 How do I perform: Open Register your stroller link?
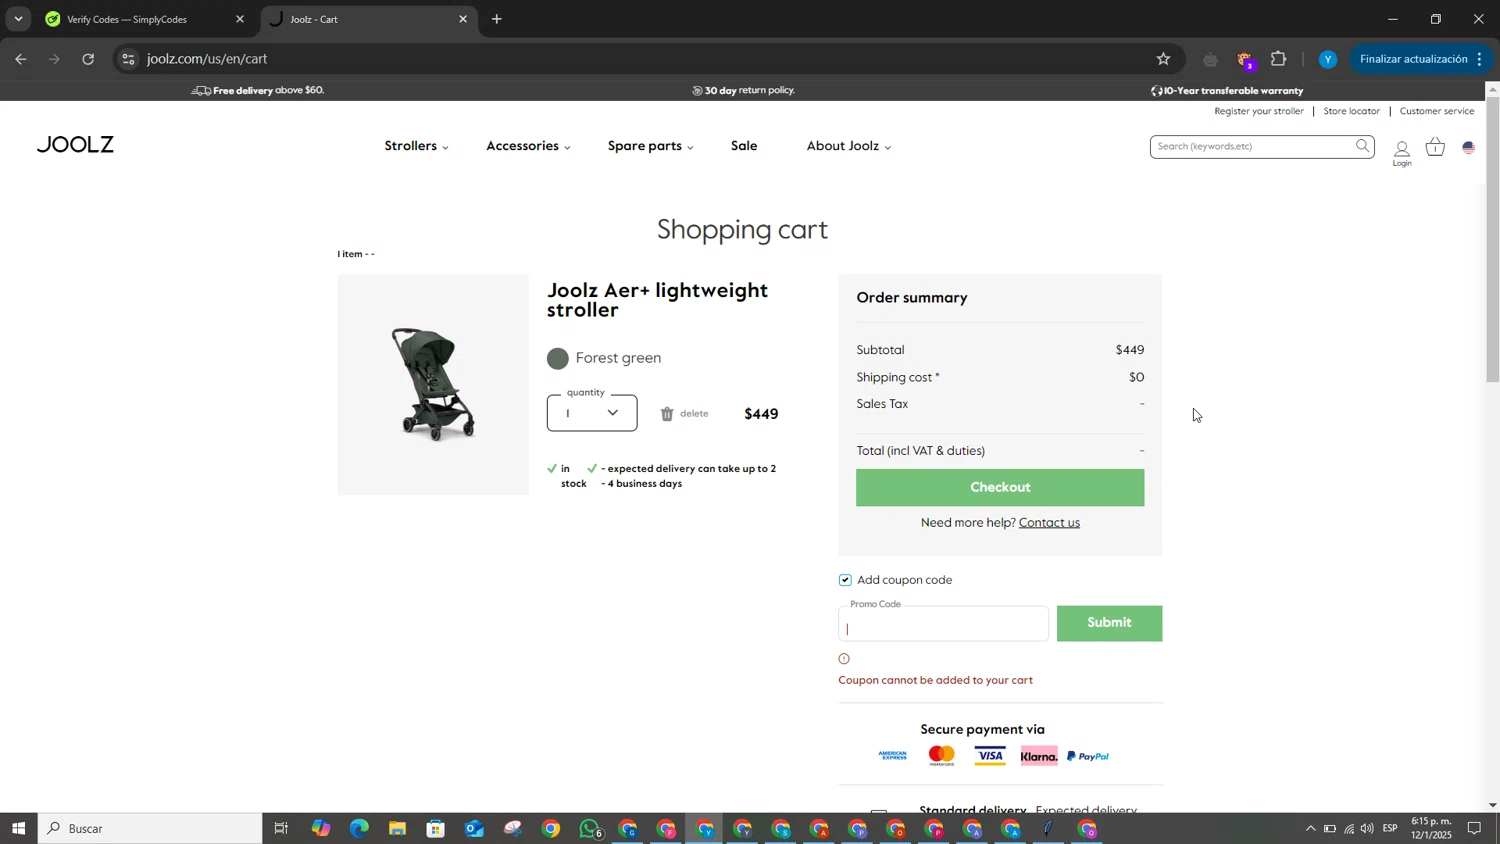pos(1259,111)
